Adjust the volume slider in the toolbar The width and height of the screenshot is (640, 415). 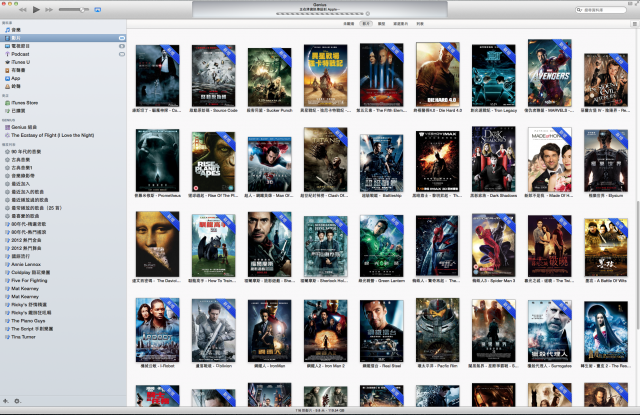click(x=73, y=9)
